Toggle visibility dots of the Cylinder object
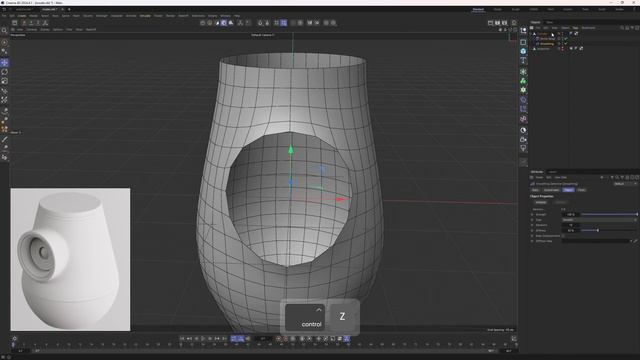 coord(562,34)
